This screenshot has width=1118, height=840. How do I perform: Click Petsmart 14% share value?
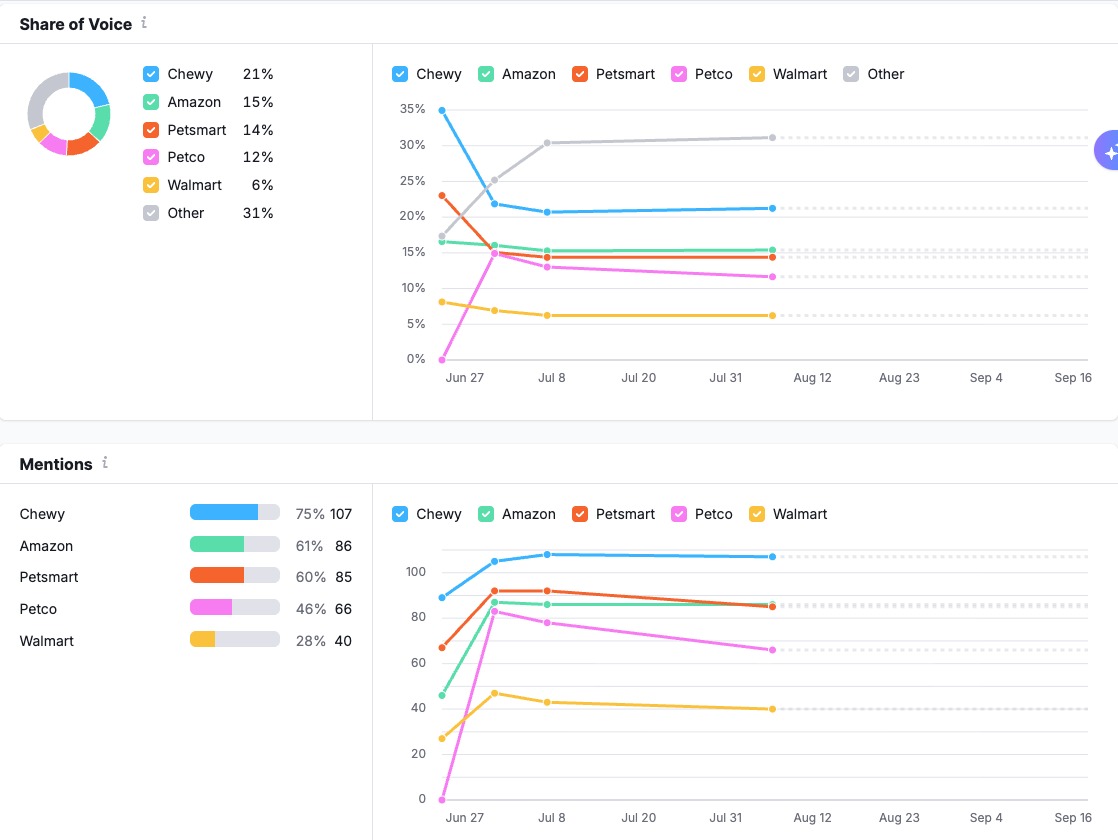(x=258, y=130)
